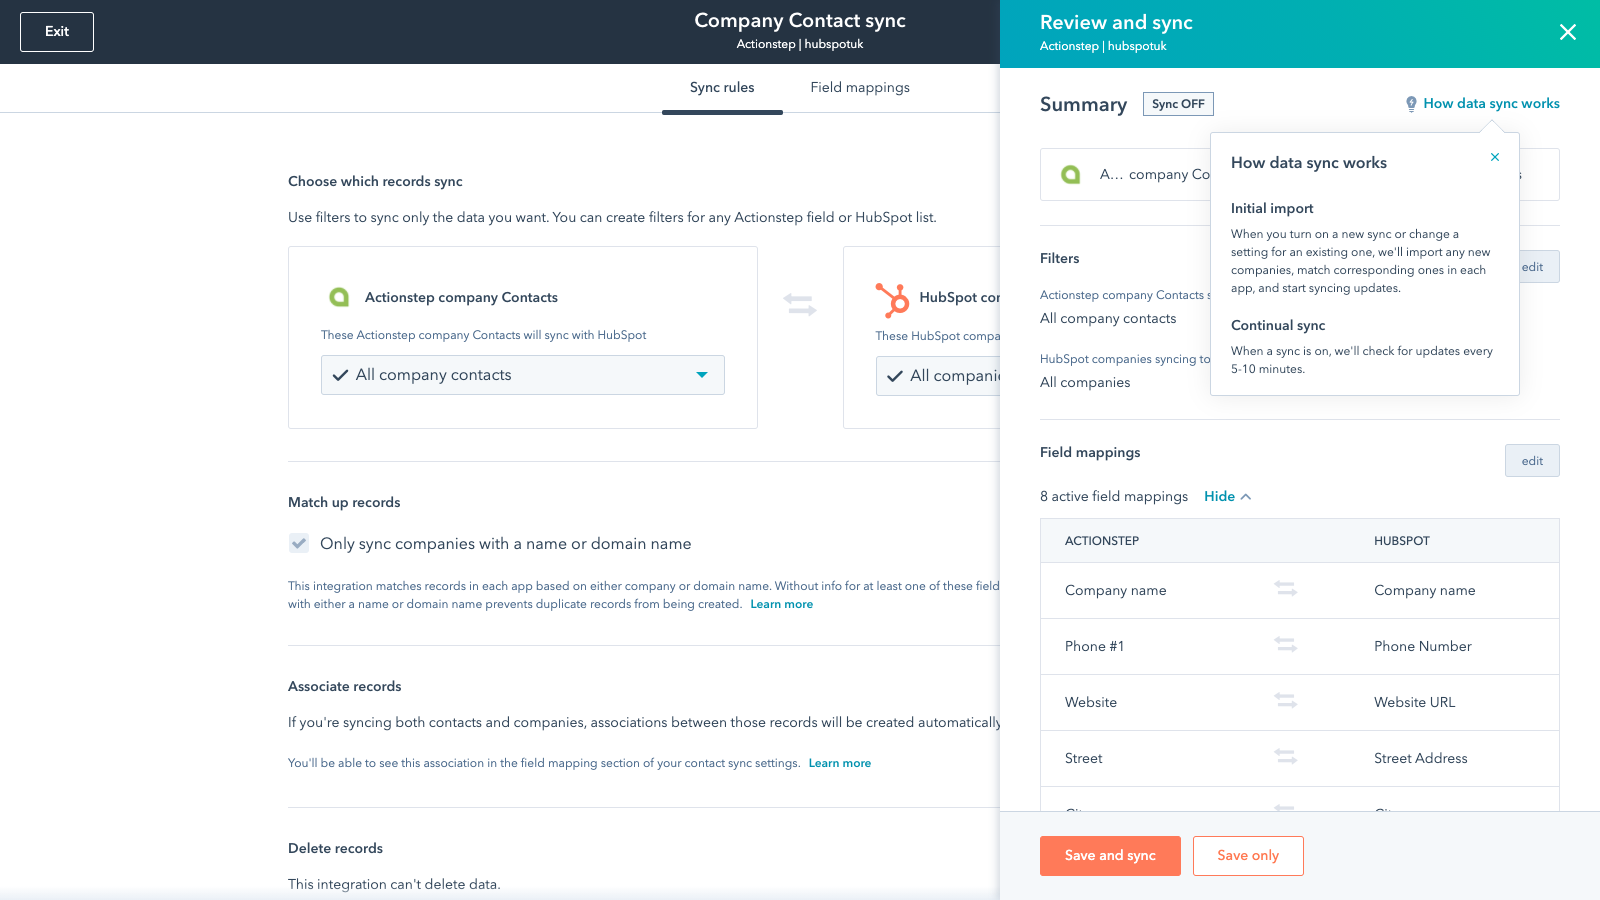
Task: Click the Save and sync button
Action: tap(1109, 855)
